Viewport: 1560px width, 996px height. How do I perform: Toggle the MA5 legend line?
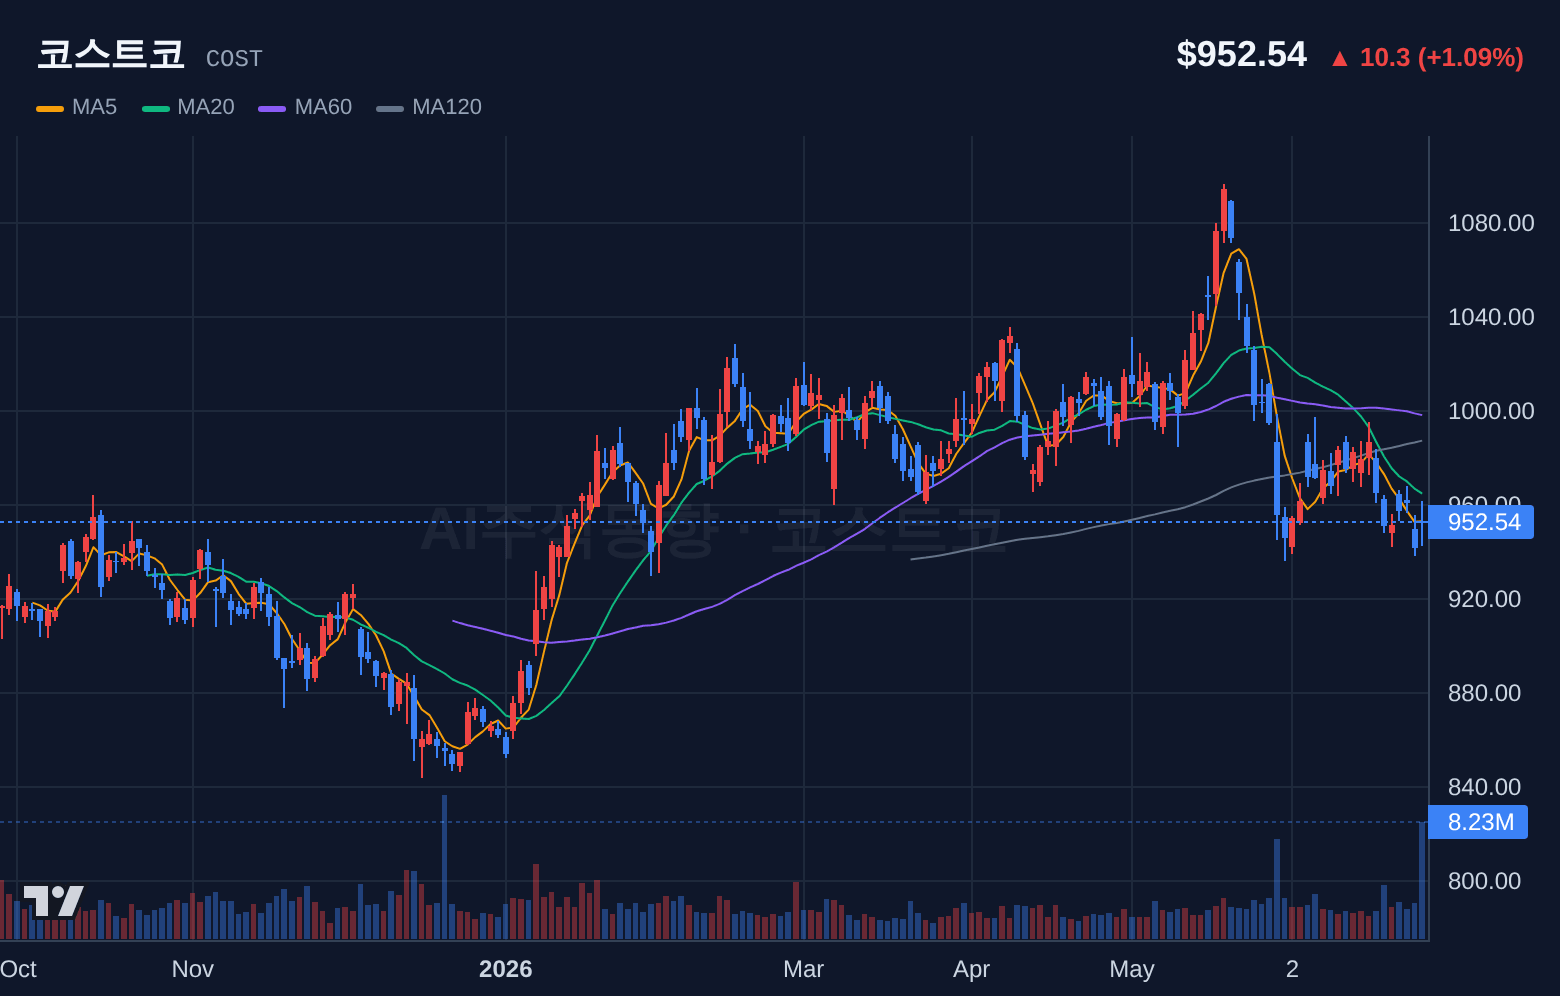pyautogui.click(x=77, y=107)
